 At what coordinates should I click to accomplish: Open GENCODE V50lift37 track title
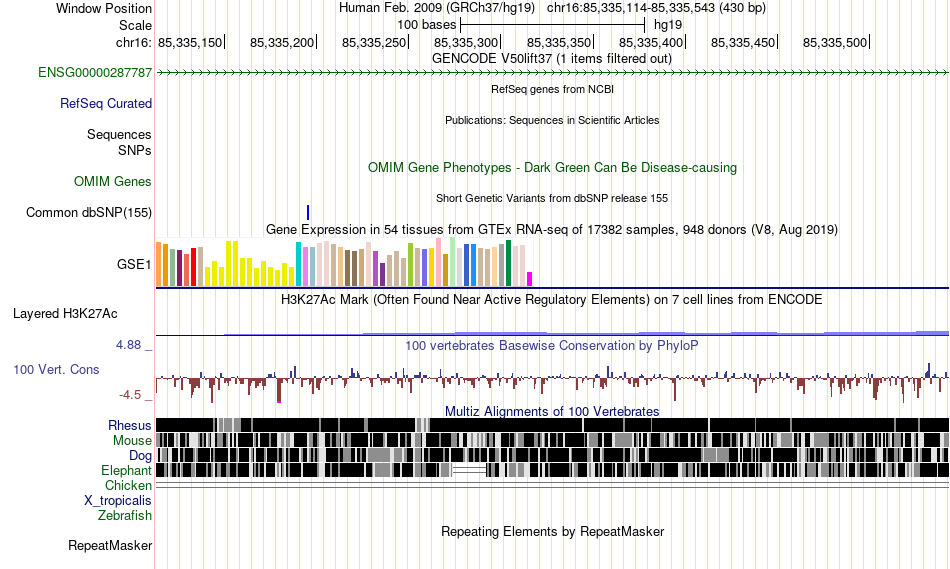[x=552, y=59]
